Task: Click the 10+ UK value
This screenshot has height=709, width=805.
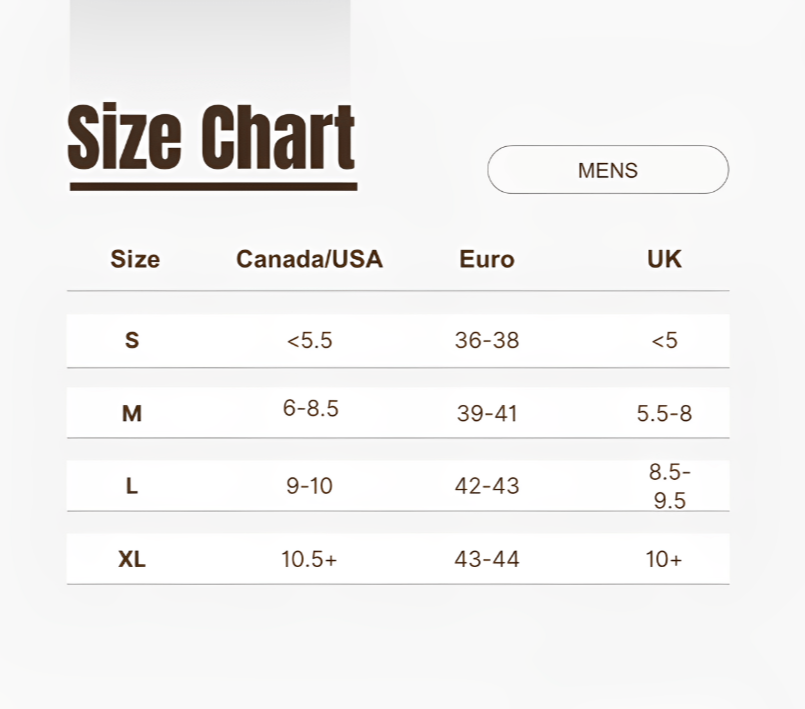Action: tap(664, 559)
